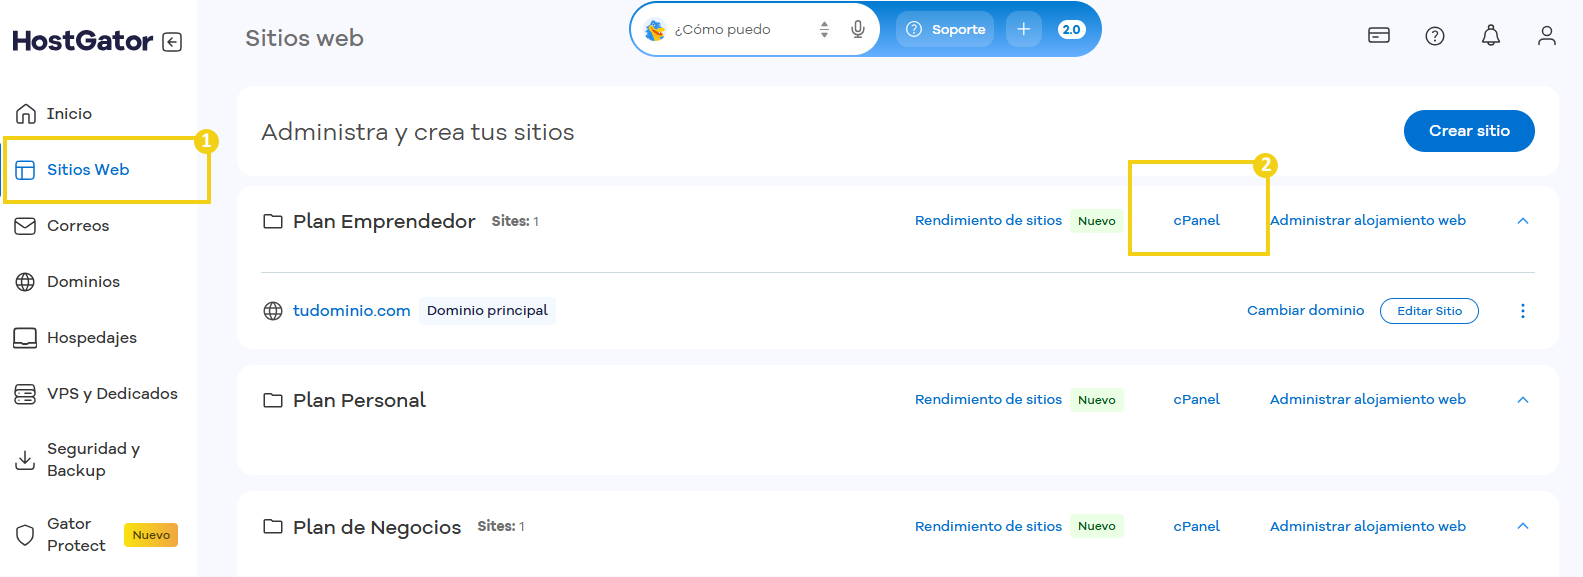Click the globe icon beside tudominio.com

pos(273,311)
